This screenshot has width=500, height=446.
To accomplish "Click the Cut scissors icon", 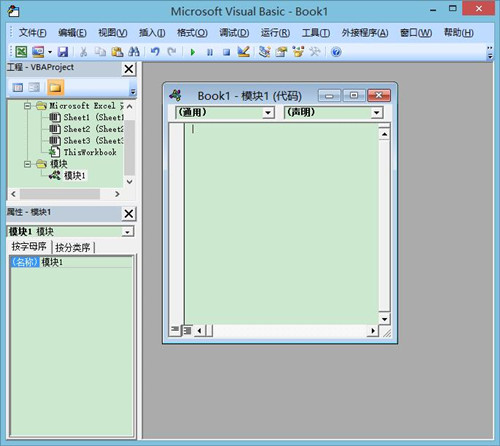I will (x=83, y=52).
